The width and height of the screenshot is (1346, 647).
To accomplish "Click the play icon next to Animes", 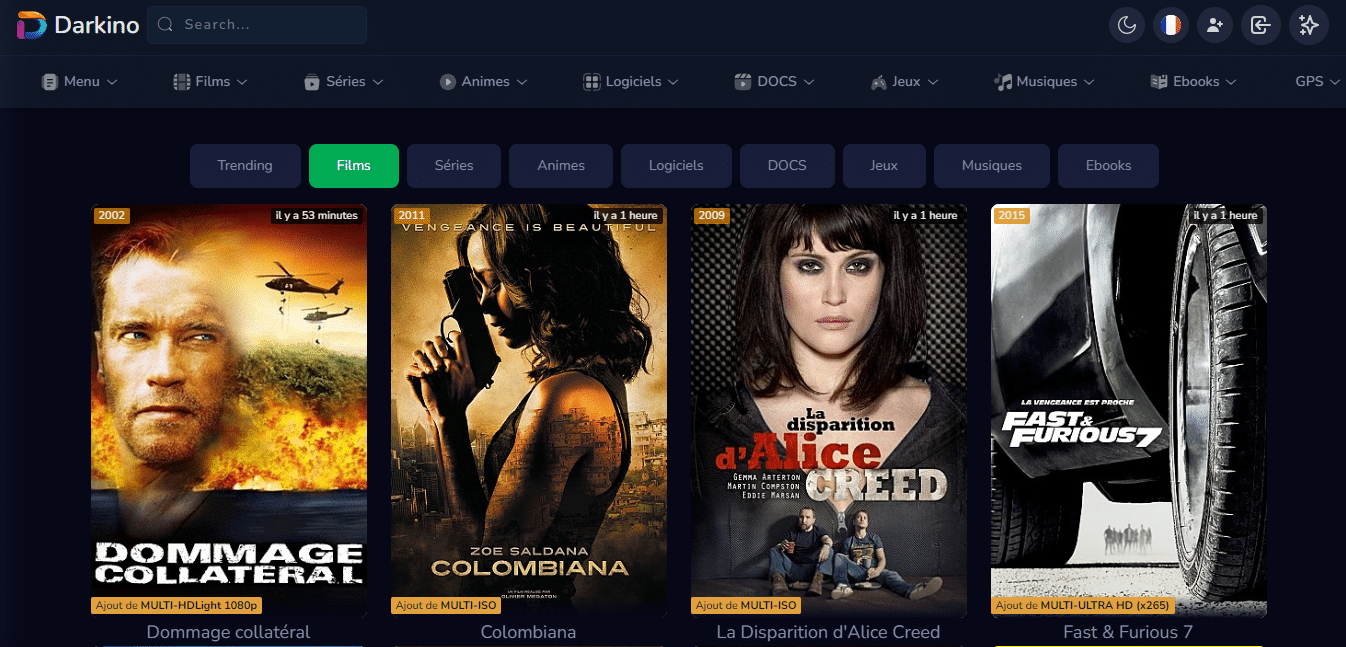I will click(x=446, y=81).
